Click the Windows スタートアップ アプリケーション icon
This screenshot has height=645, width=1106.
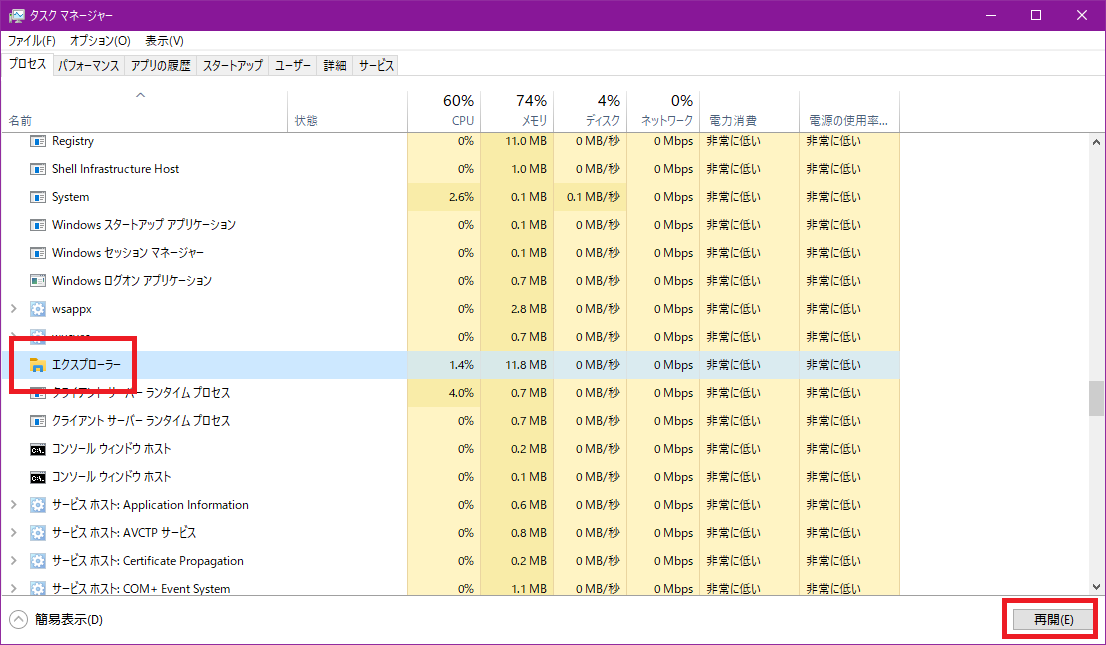(x=37, y=225)
